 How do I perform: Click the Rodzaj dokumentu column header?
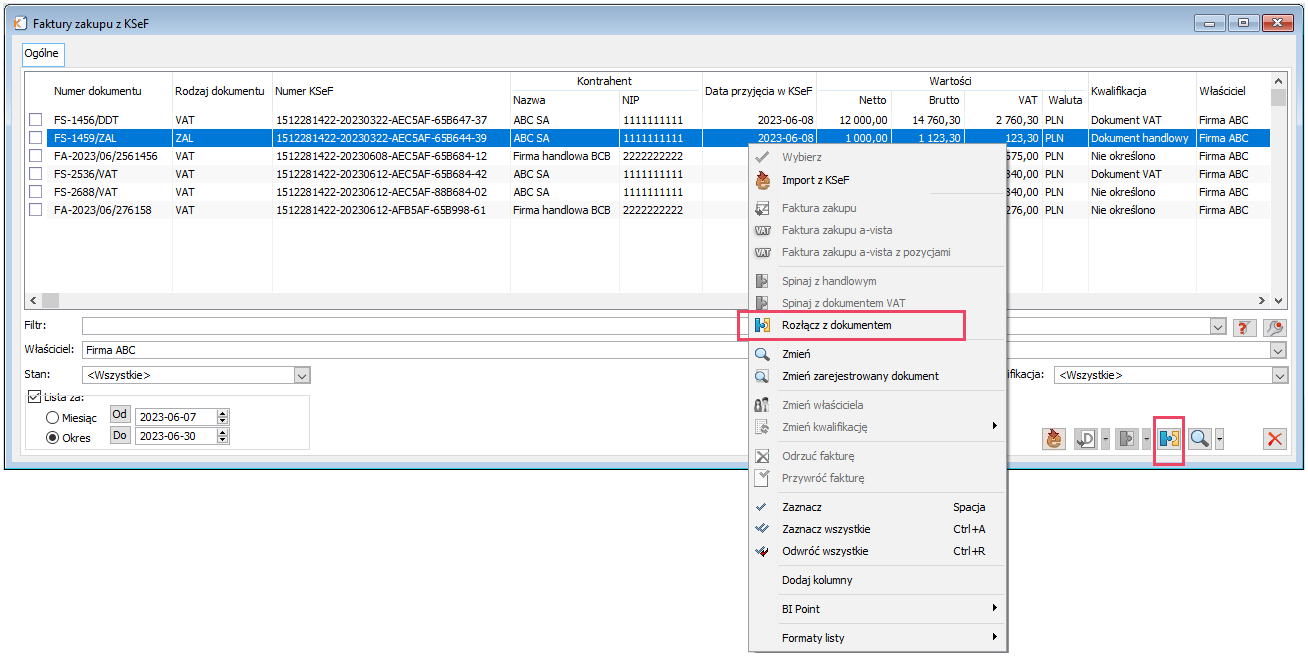tap(221, 91)
